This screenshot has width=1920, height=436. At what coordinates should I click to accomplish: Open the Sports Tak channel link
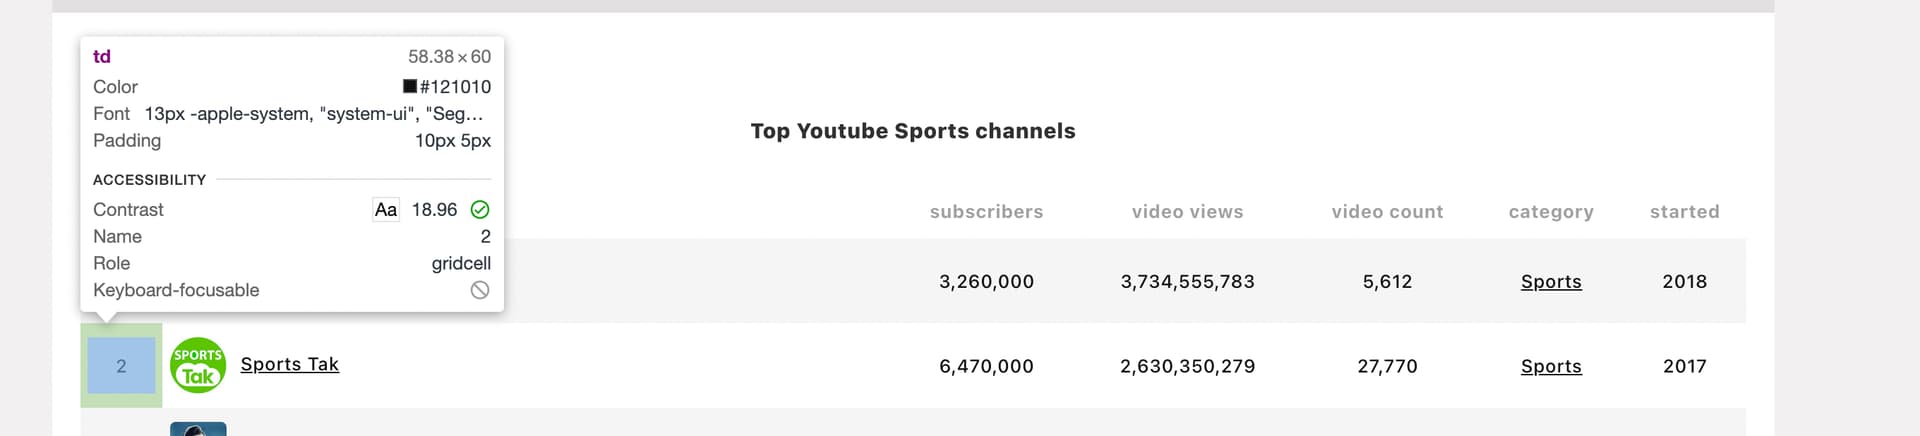click(x=289, y=365)
